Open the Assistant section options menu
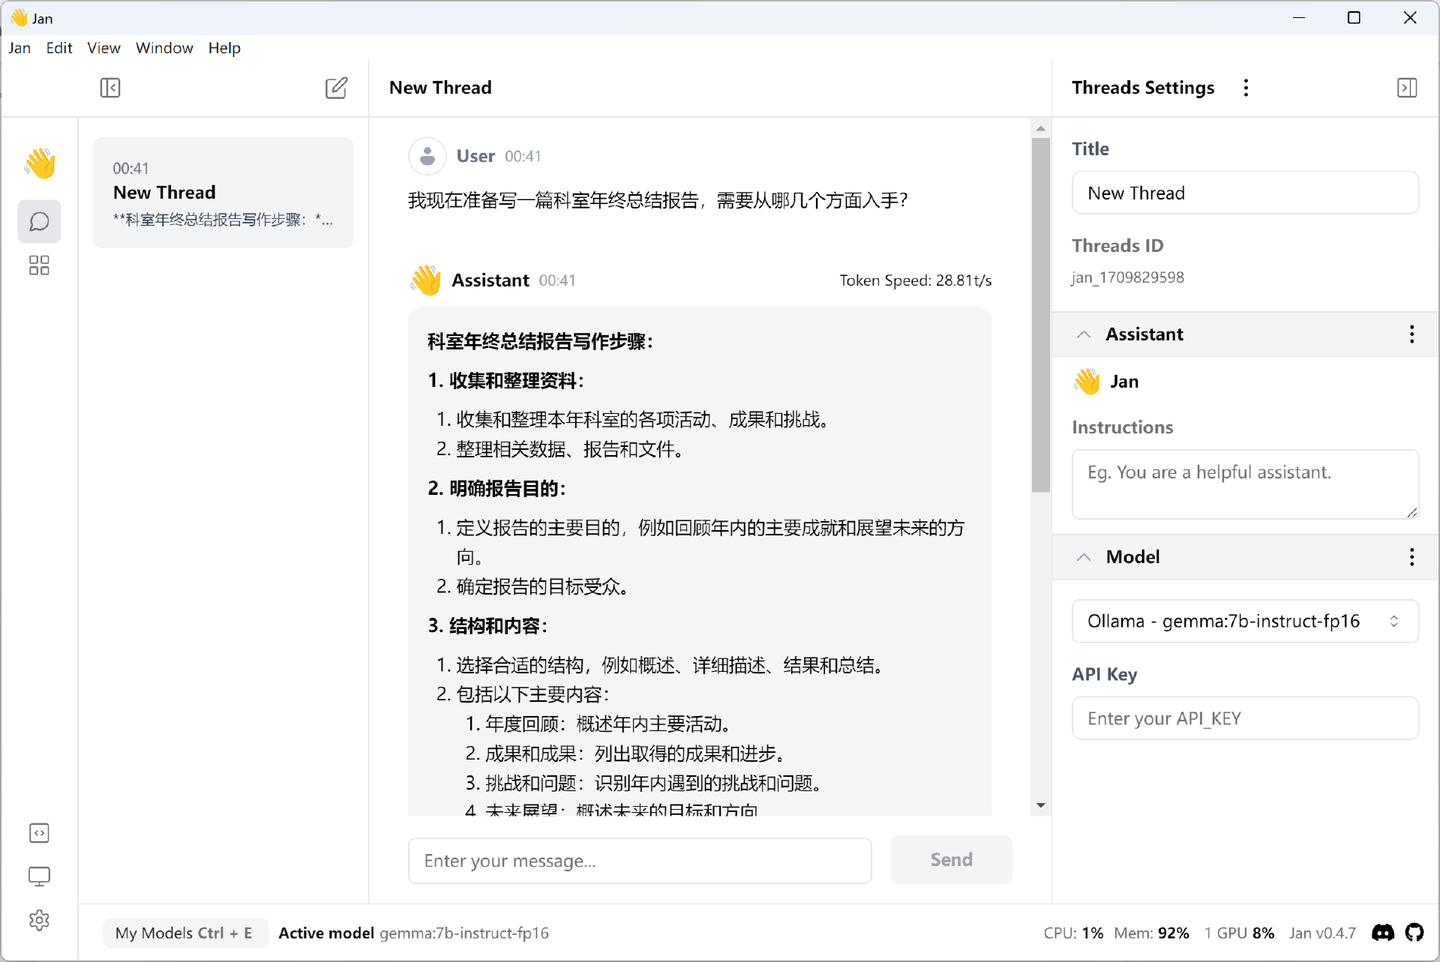Image resolution: width=1440 pixels, height=962 pixels. pyautogui.click(x=1412, y=334)
